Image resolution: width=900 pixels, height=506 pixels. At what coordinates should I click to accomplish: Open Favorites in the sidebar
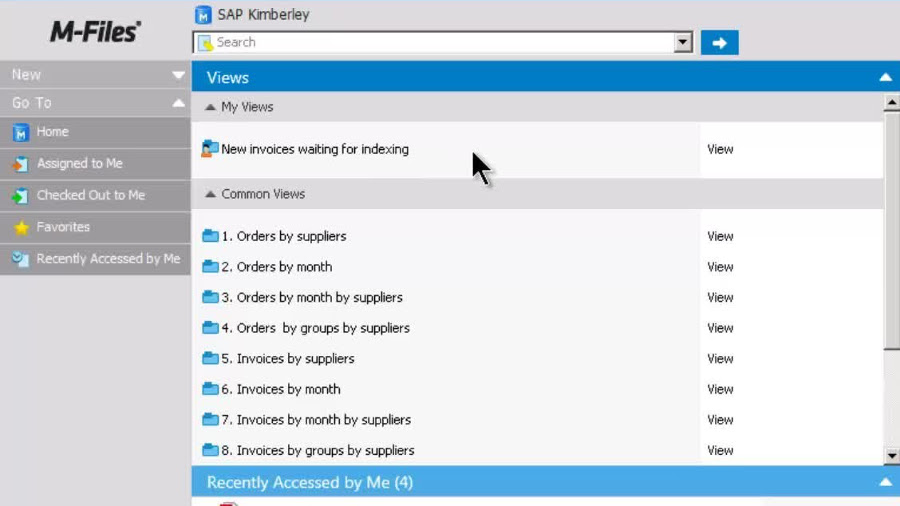coord(95,227)
